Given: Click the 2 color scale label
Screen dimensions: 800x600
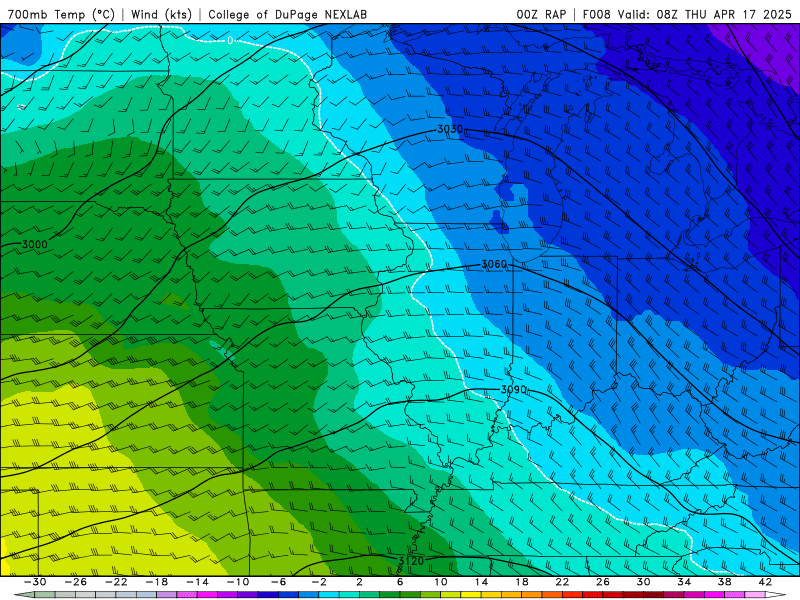Looking at the screenshot, I should point(359,582).
